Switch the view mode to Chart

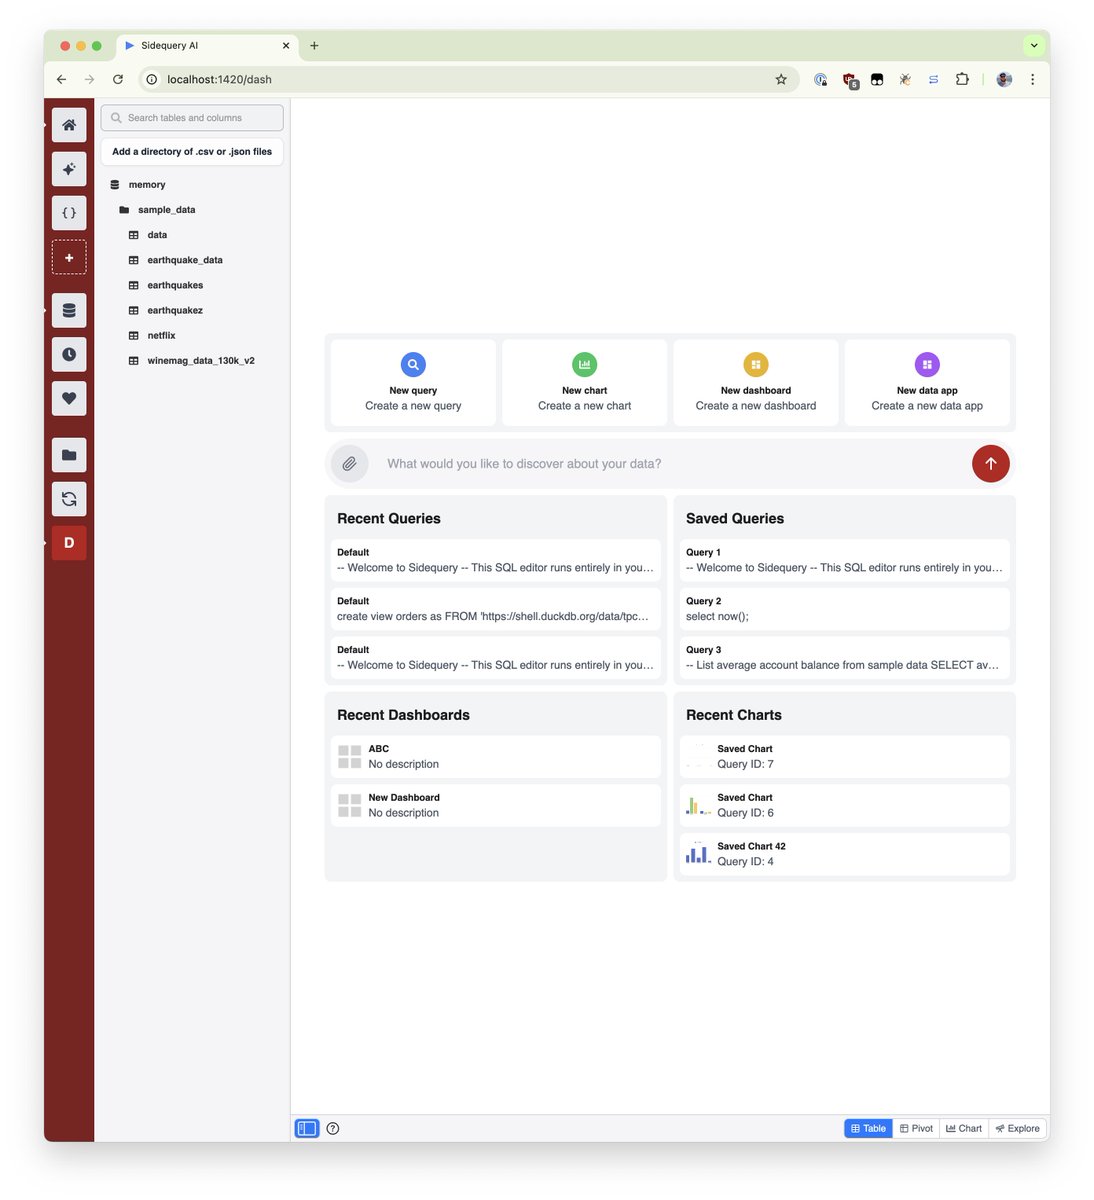962,1128
